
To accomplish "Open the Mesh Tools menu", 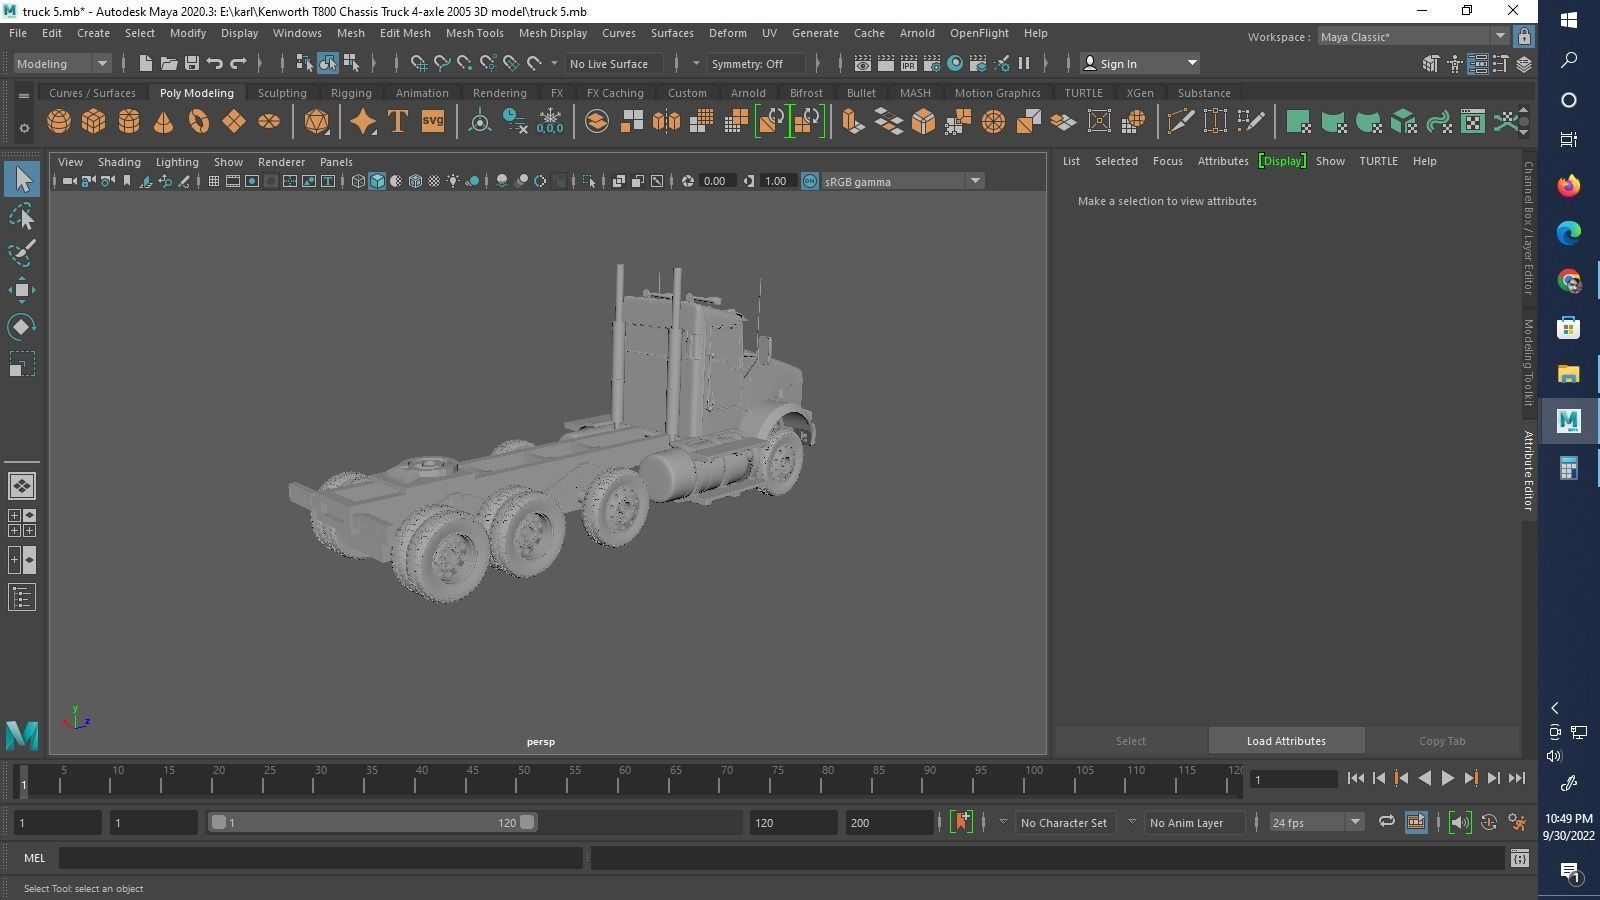I will coord(474,33).
